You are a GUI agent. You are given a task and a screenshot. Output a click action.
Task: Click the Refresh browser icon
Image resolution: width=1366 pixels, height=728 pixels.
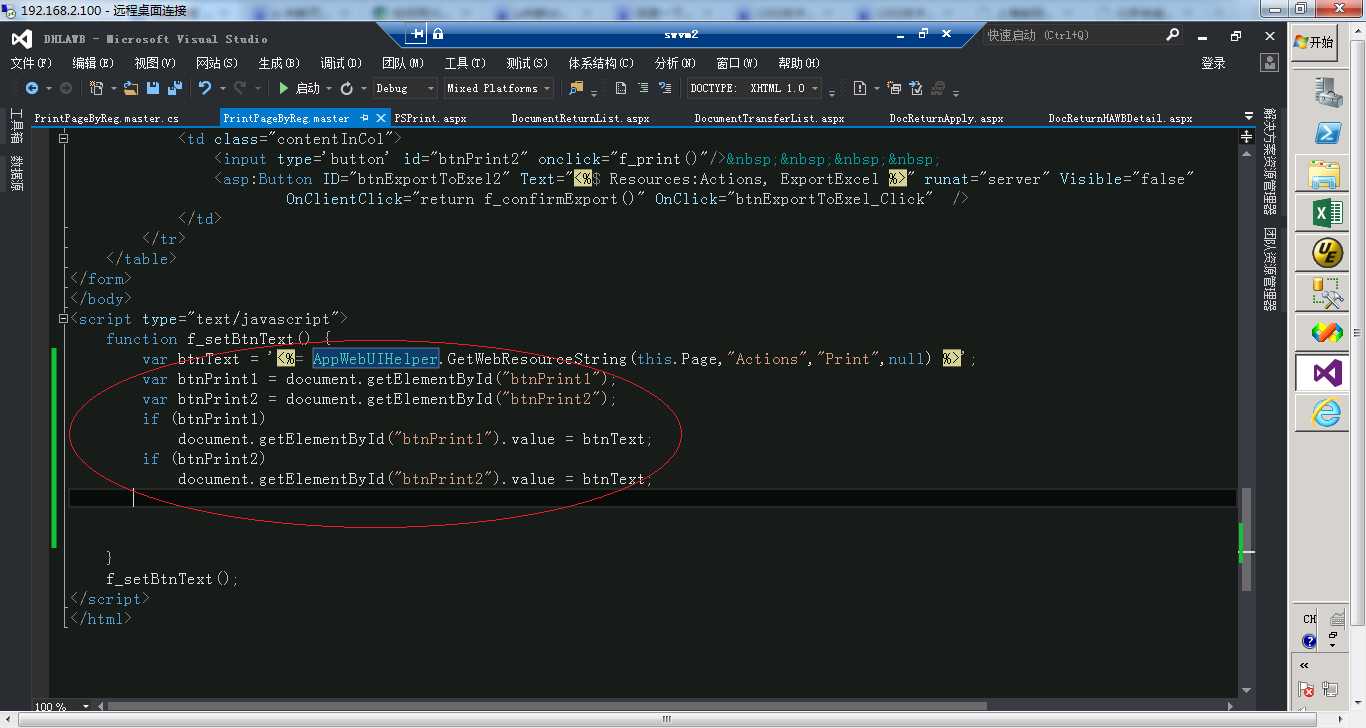346,88
